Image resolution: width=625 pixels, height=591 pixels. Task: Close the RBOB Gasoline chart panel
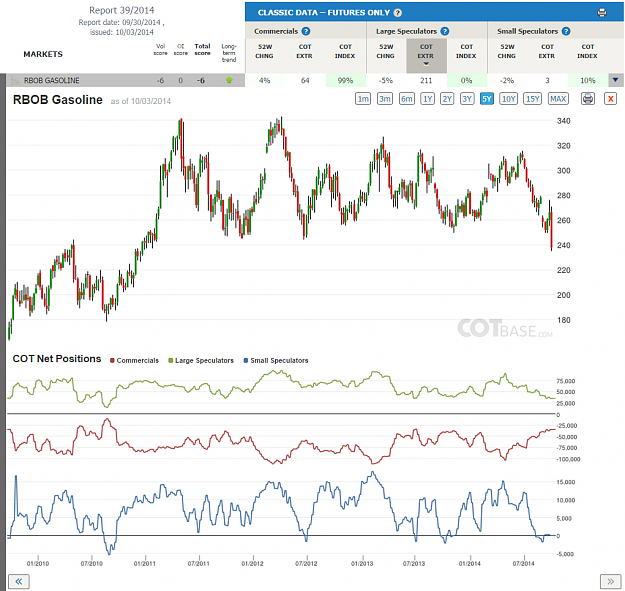pos(610,98)
